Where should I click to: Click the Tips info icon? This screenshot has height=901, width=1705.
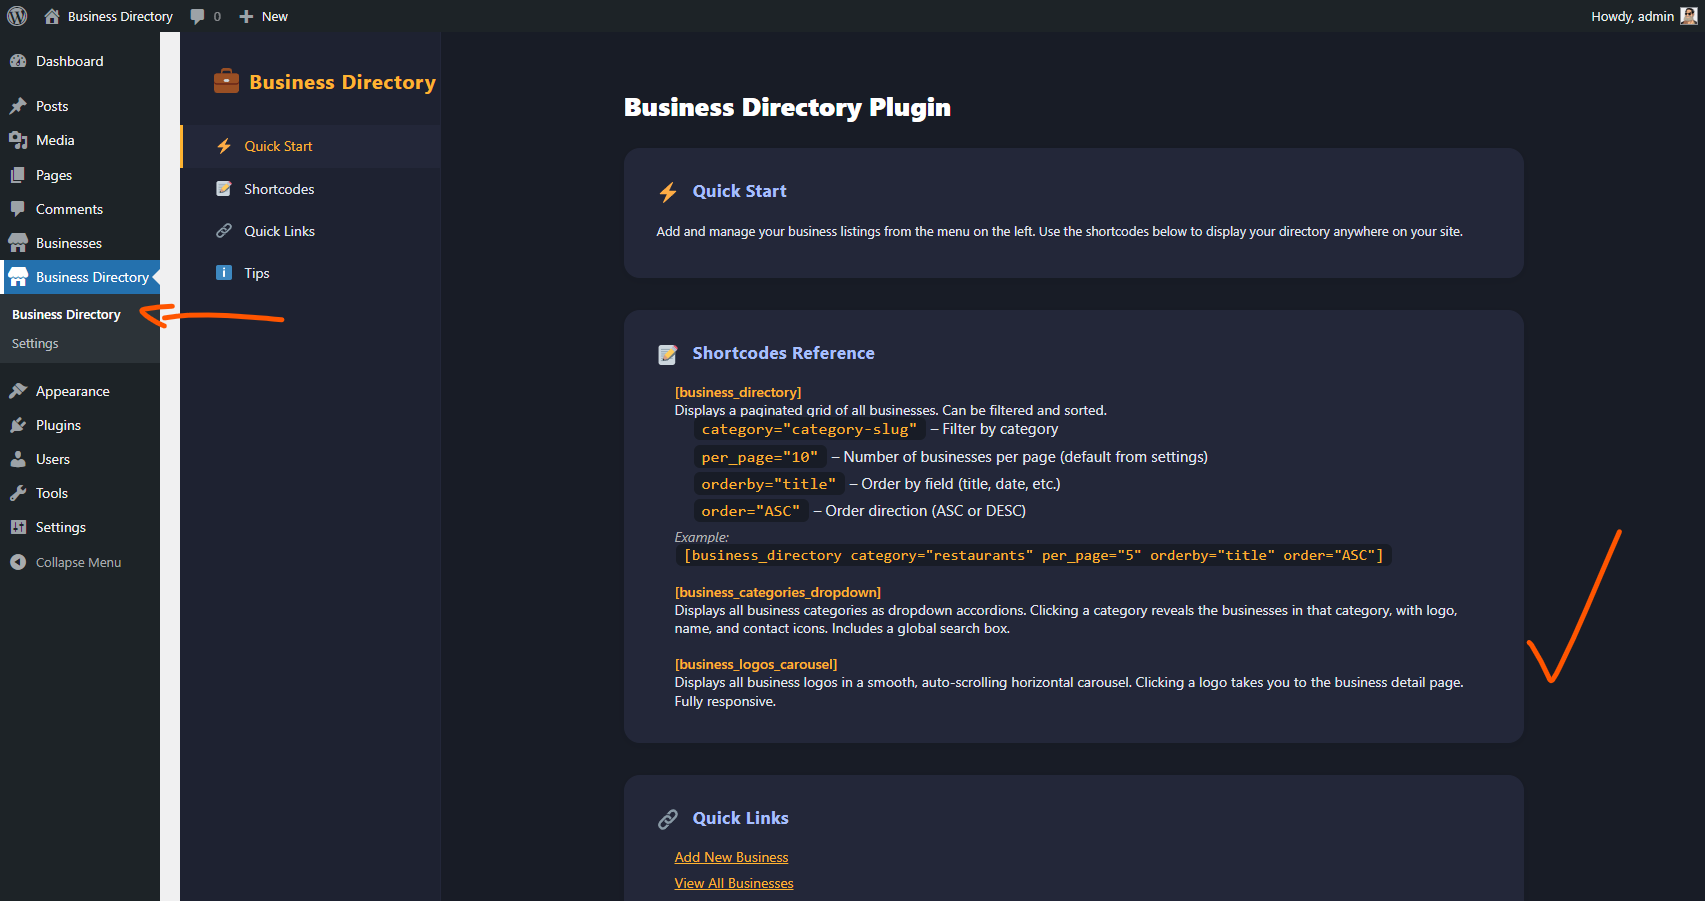pyautogui.click(x=223, y=272)
